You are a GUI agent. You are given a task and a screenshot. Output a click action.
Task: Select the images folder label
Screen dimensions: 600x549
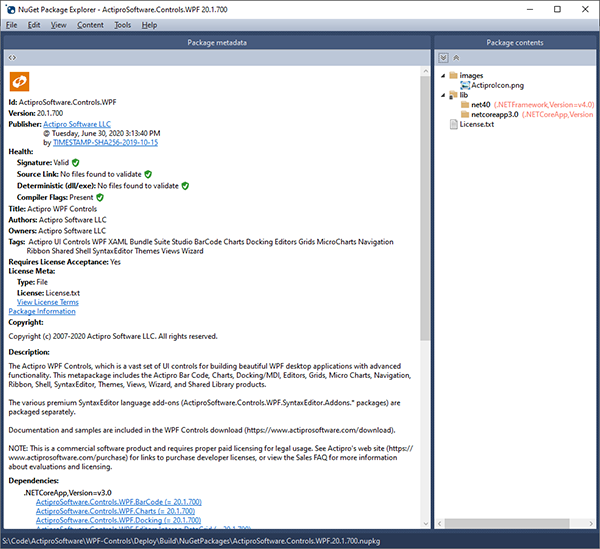(471, 75)
